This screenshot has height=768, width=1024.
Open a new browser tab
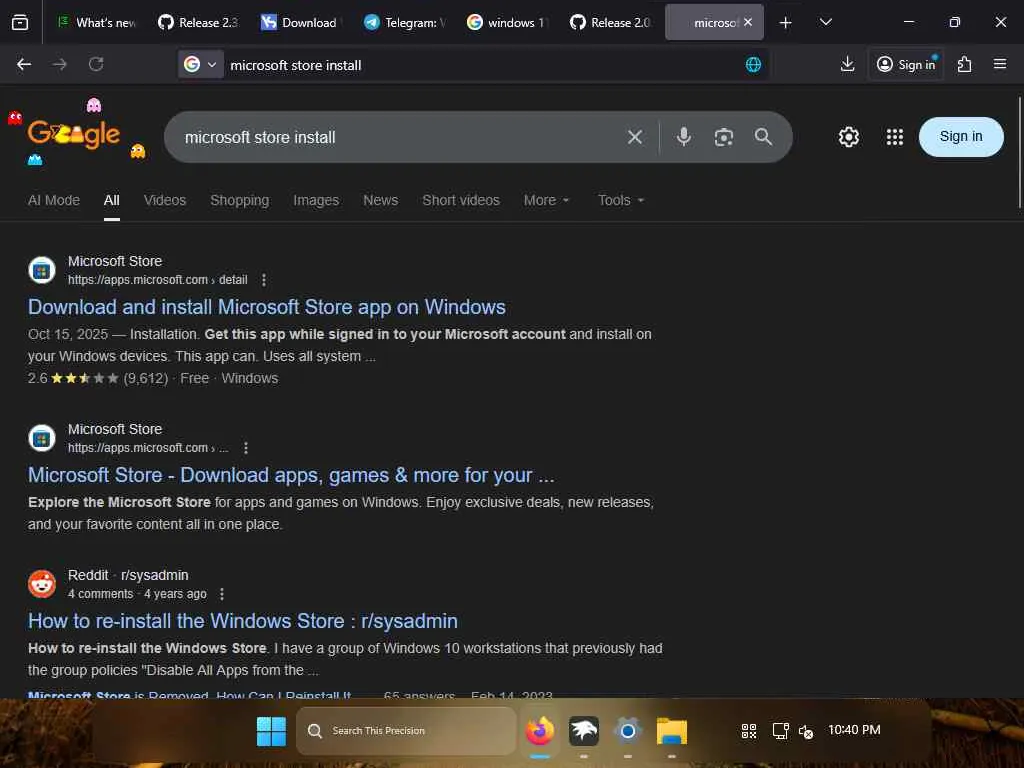pyautogui.click(x=786, y=23)
